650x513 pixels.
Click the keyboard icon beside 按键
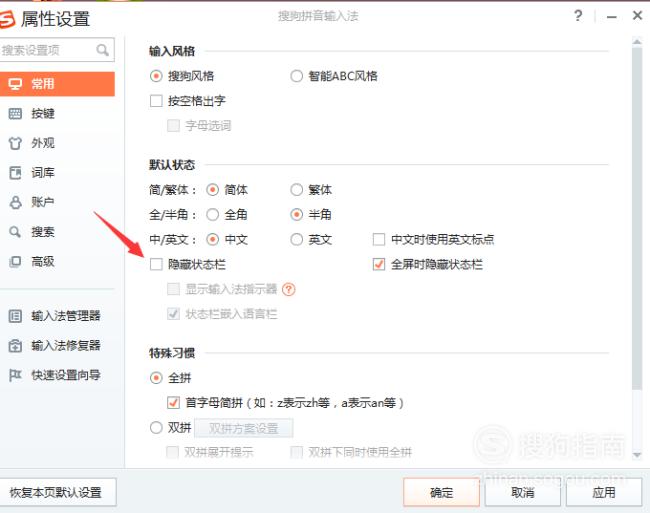[15, 114]
